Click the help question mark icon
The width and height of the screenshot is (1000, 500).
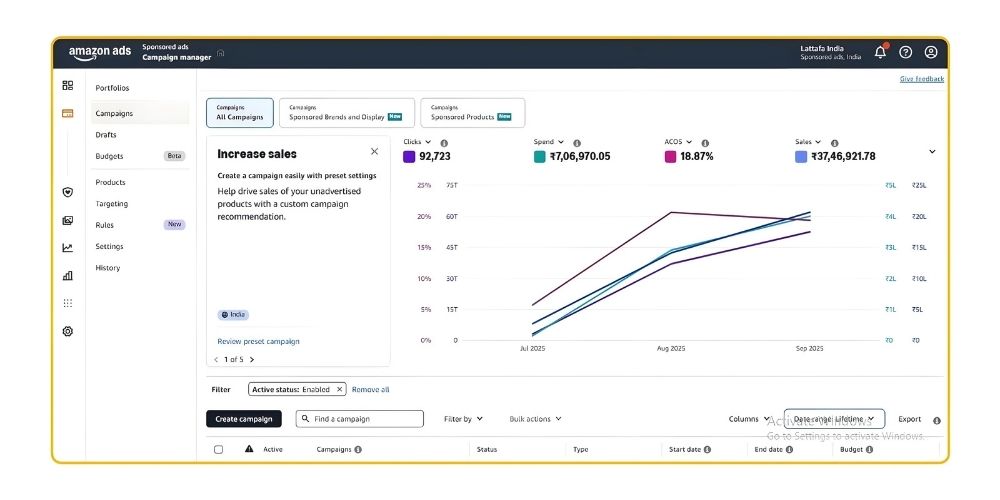point(906,52)
